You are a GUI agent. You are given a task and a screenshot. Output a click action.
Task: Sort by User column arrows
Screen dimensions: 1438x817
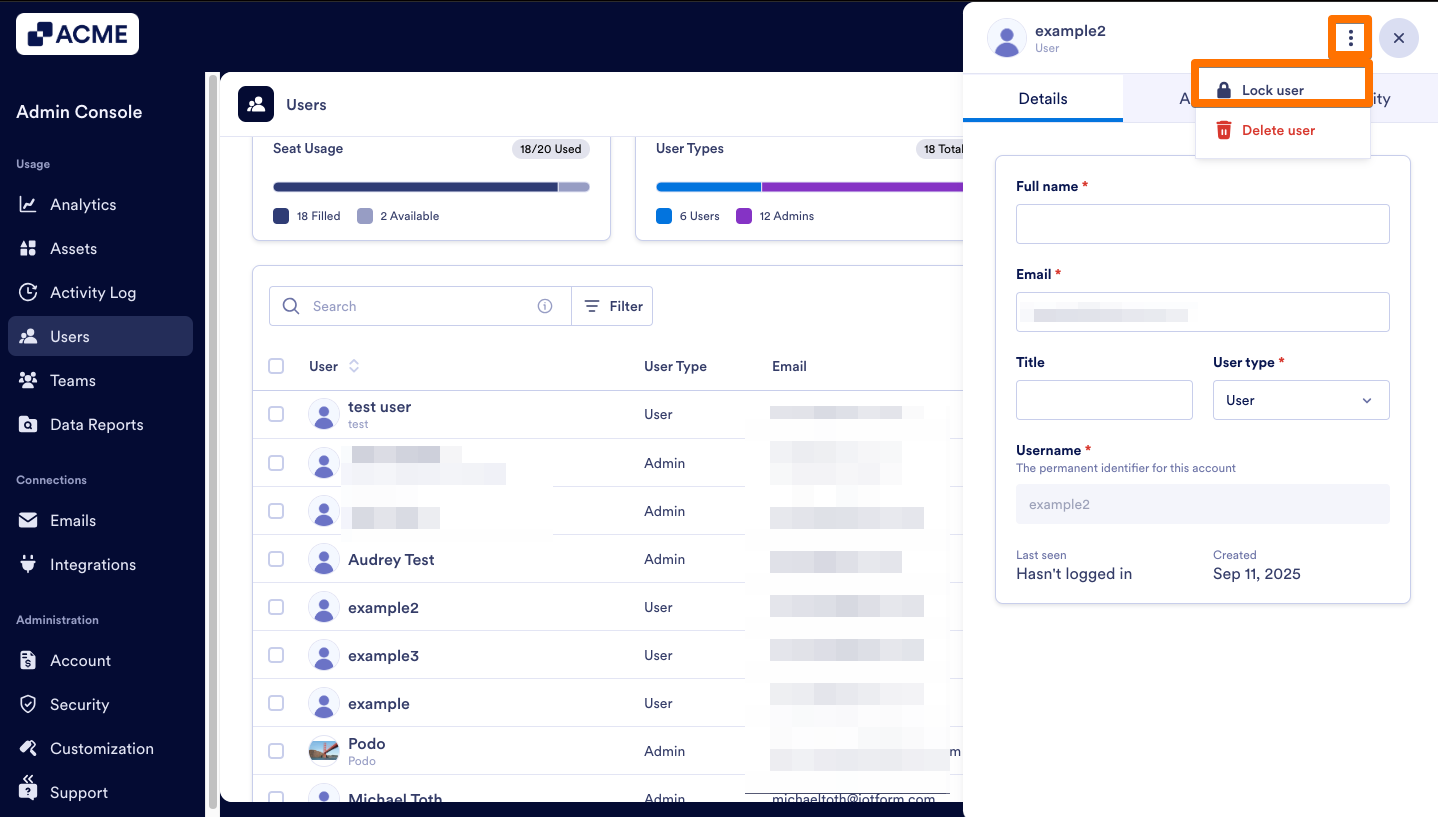tap(354, 366)
